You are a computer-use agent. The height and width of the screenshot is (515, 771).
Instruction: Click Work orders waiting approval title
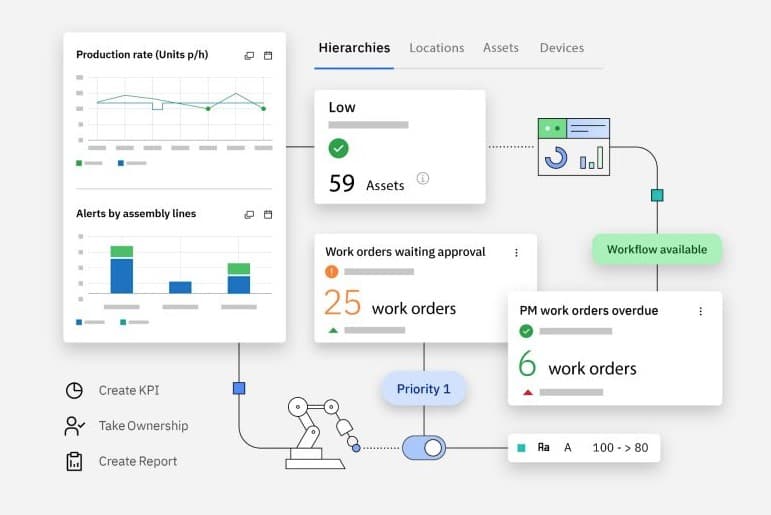(x=405, y=252)
